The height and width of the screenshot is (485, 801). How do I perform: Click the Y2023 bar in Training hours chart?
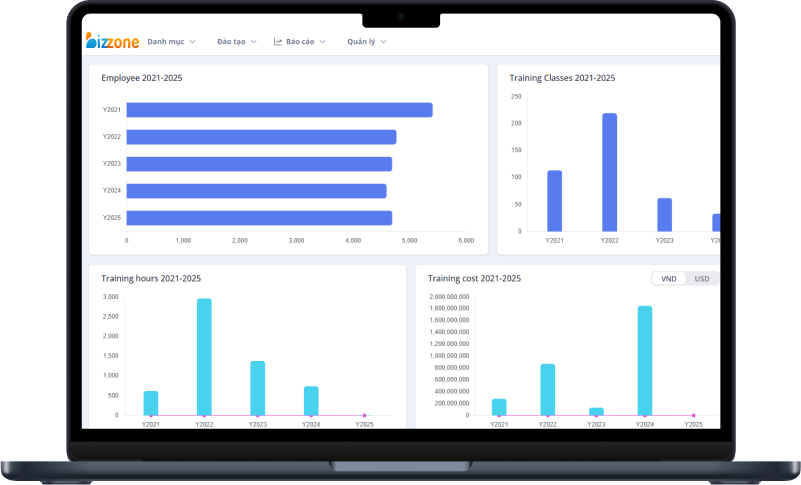click(x=257, y=388)
